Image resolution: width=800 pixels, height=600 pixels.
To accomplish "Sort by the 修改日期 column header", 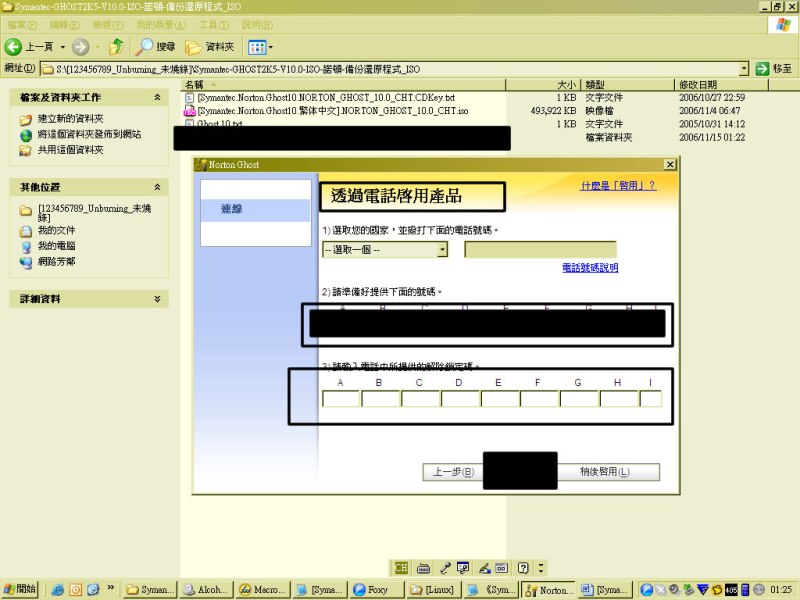I will (721, 85).
